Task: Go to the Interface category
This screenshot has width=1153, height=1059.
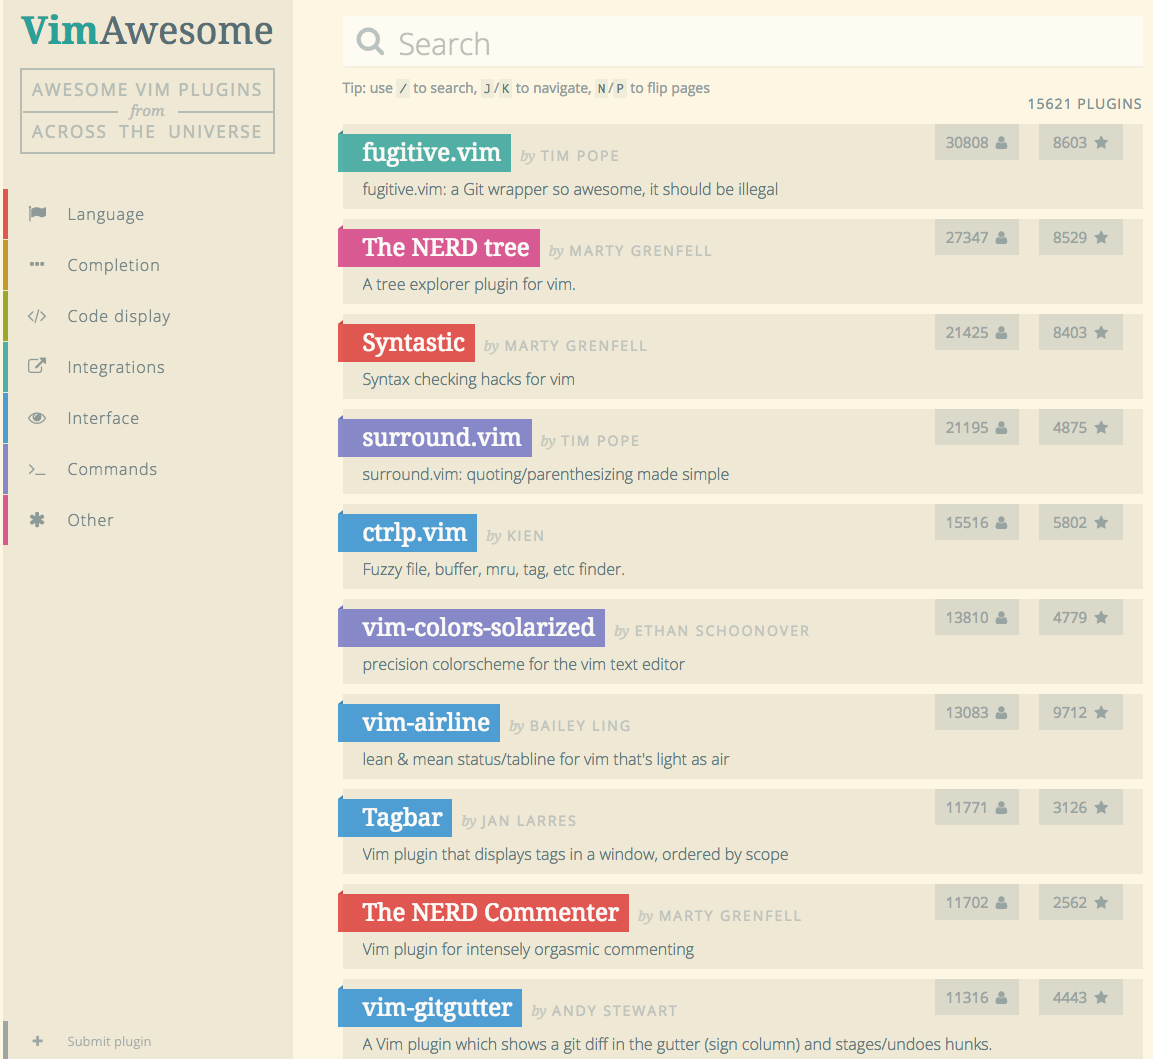Action: coord(103,418)
